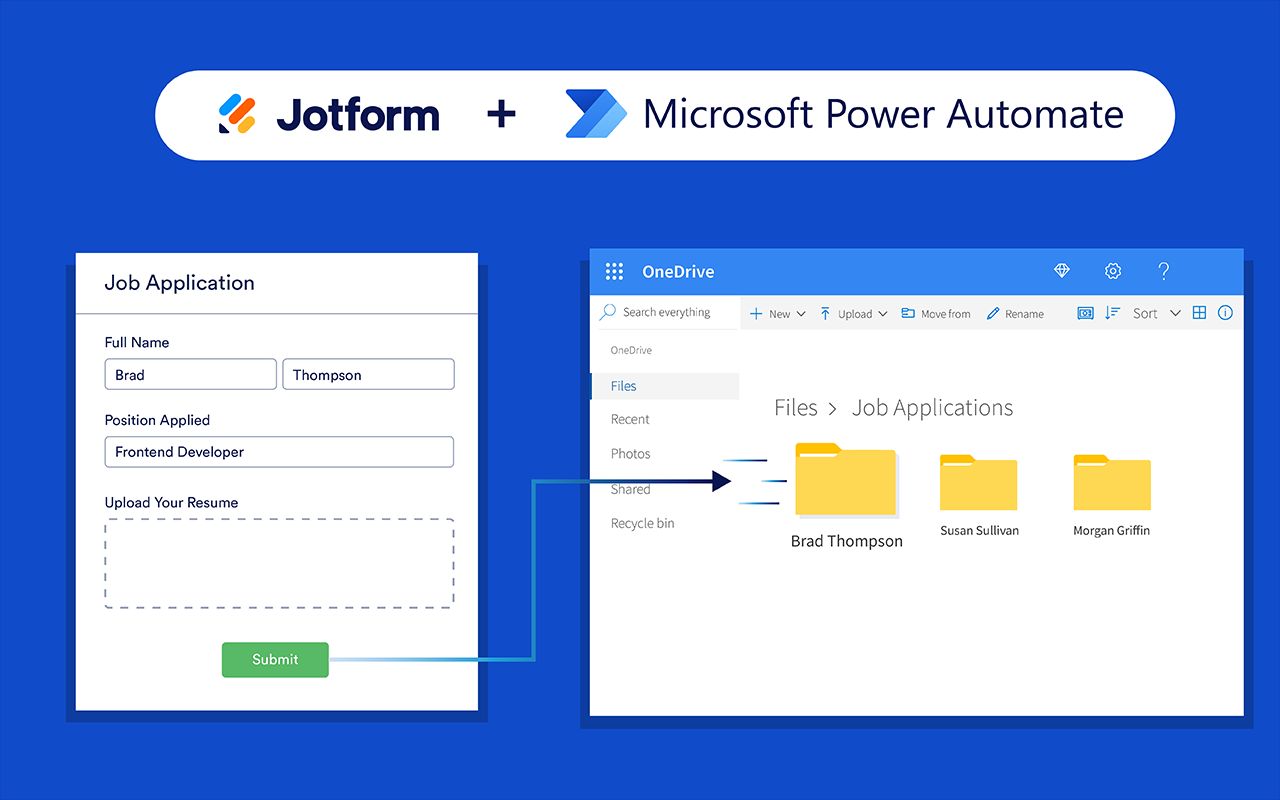The width and height of the screenshot is (1280, 800).
Task: Click the slideshow camera icon in the toolbar
Action: pos(1085,313)
